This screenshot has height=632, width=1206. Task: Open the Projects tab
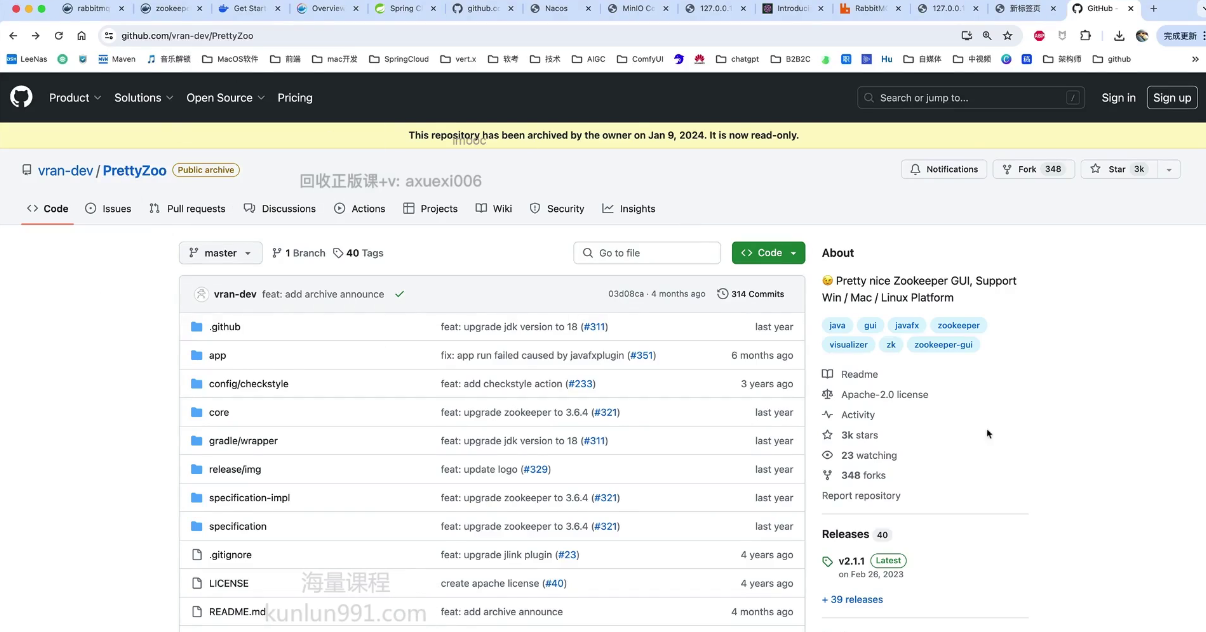(430, 209)
